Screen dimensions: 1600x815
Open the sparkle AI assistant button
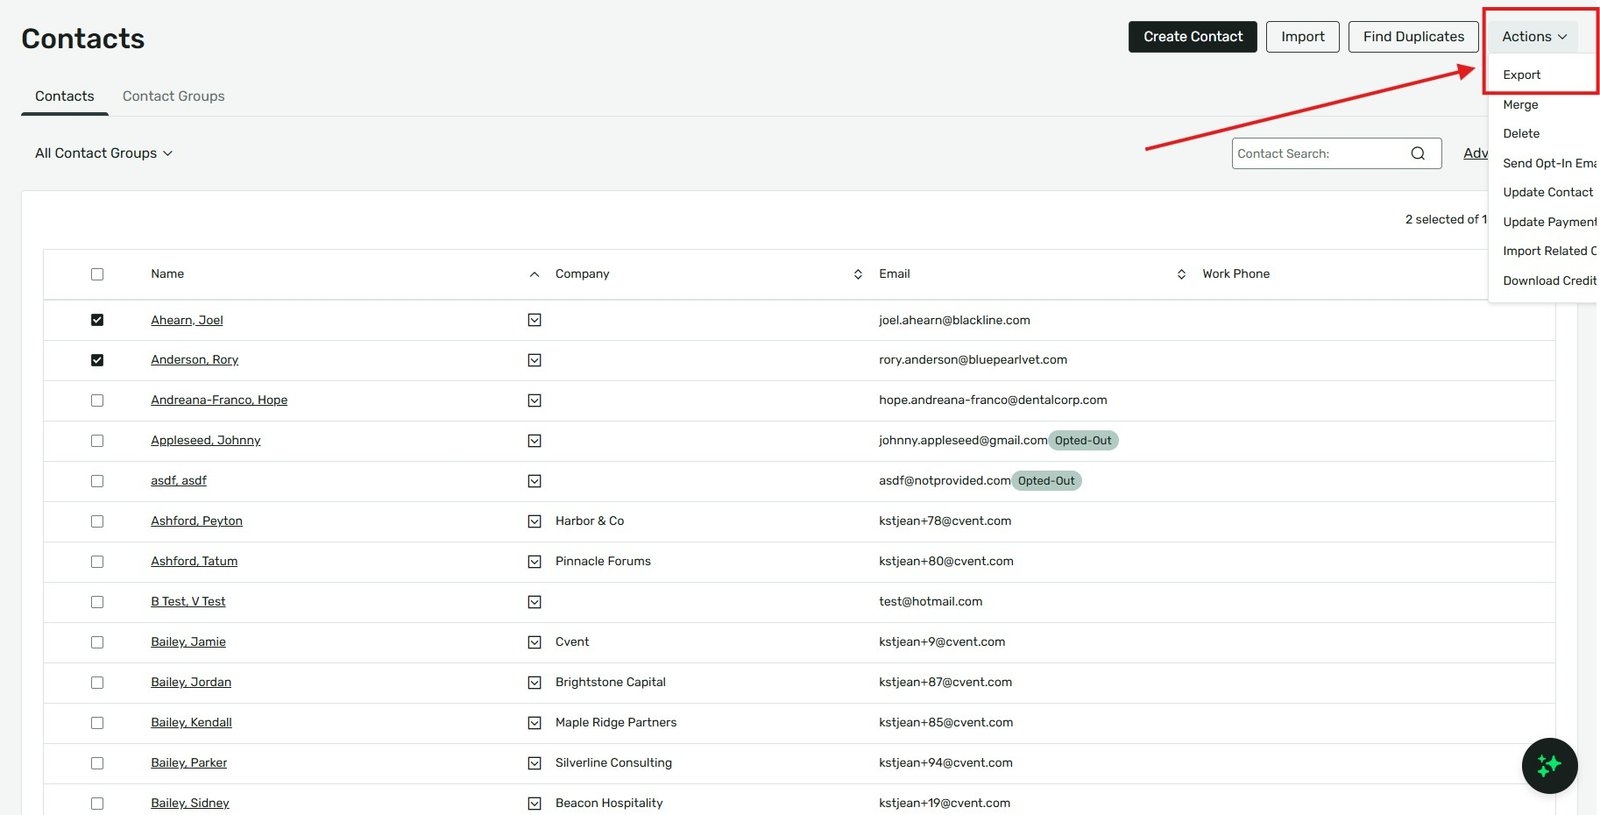pos(1549,765)
